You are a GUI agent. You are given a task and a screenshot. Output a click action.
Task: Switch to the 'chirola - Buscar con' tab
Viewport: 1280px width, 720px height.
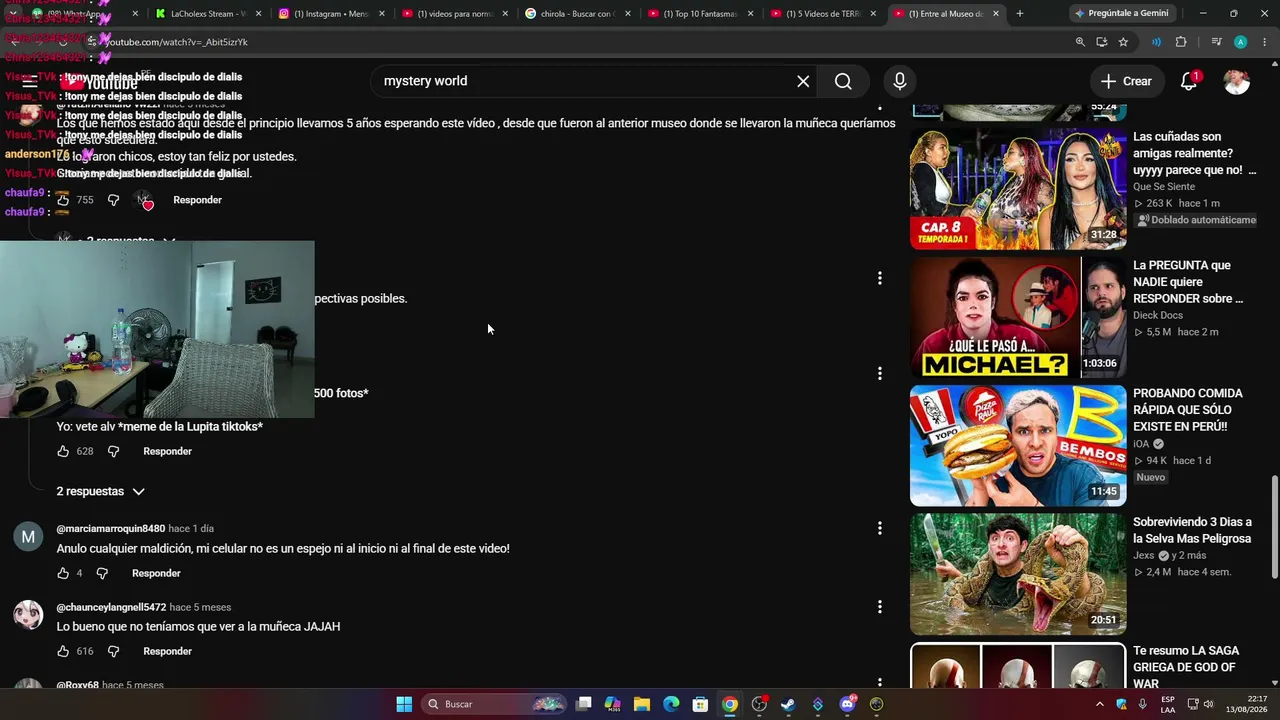tap(578, 14)
